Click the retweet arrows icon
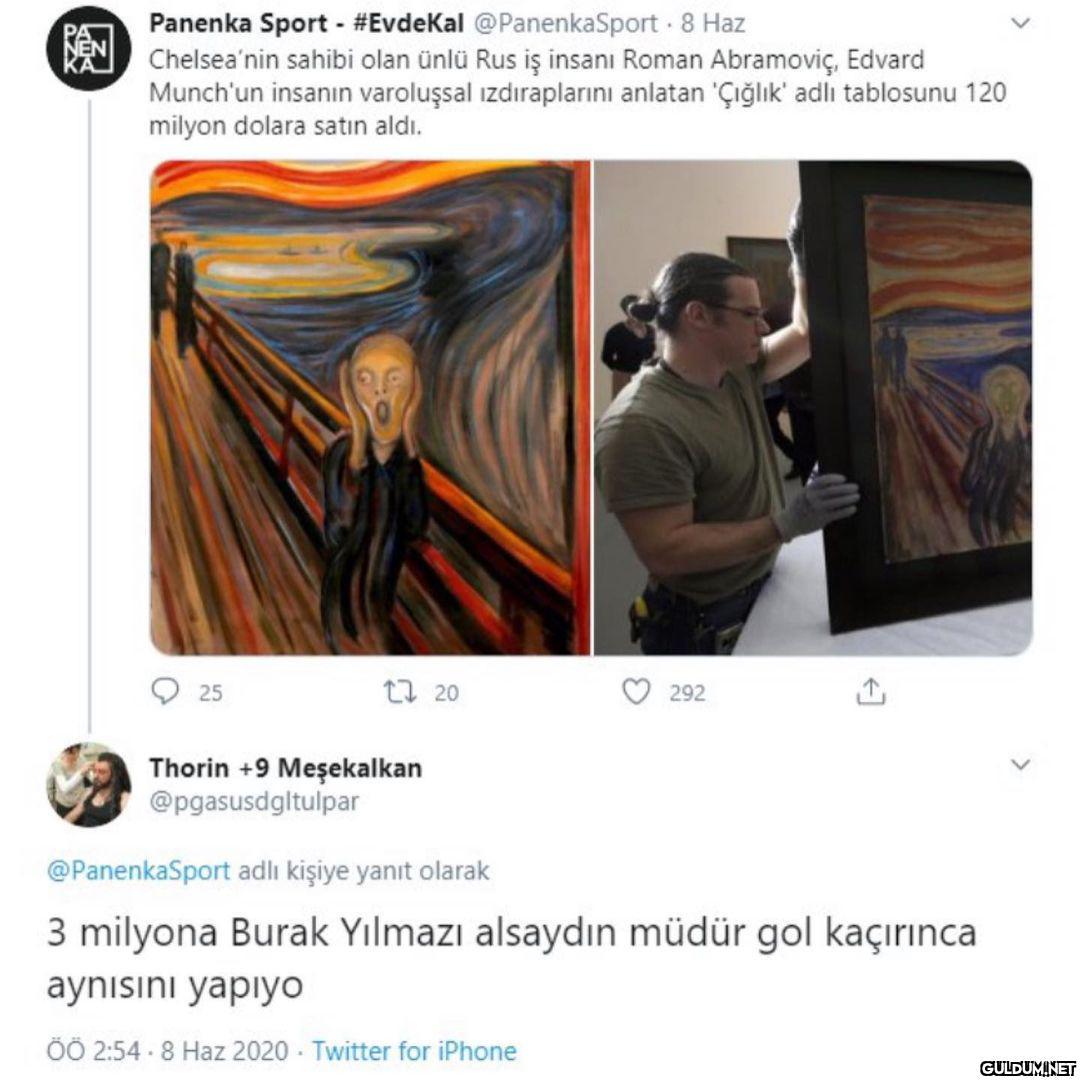 (x=399, y=691)
